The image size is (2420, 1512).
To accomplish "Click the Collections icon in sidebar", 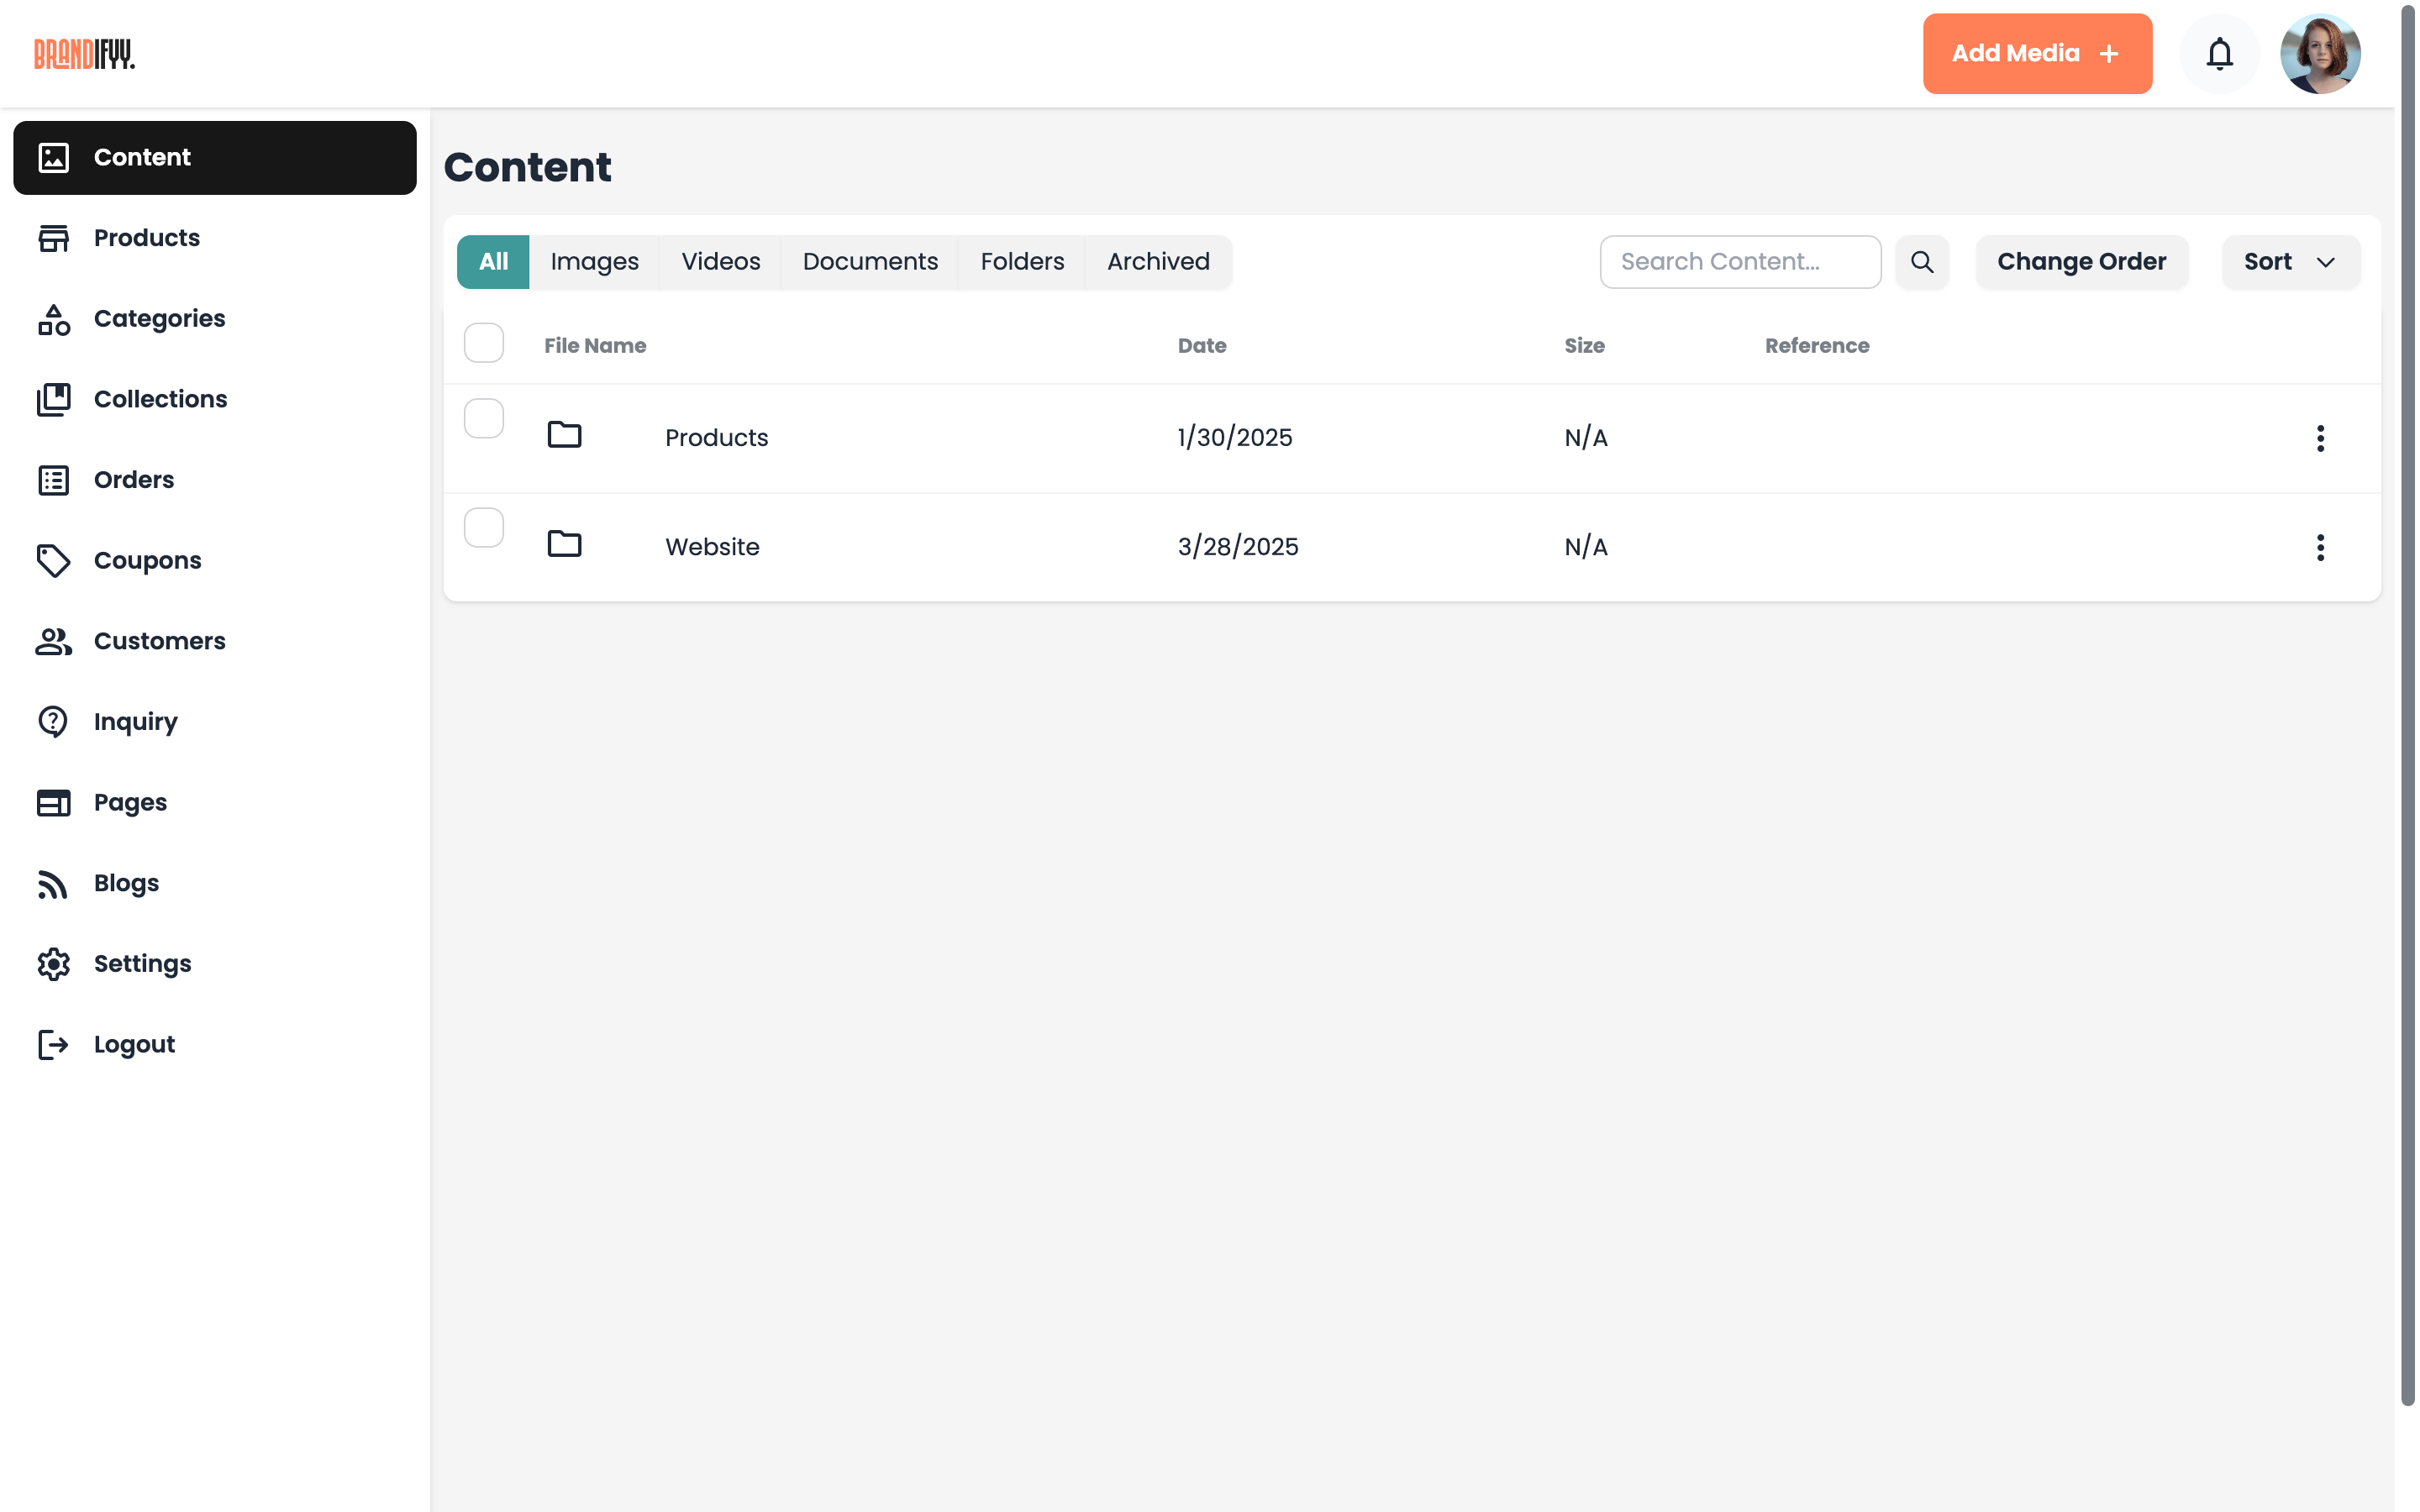I will tap(53, 398).
